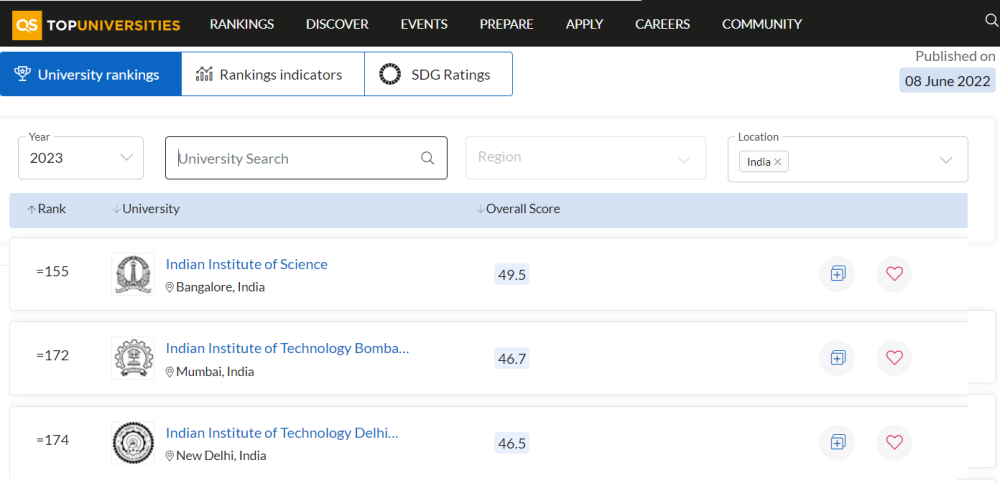This screenshot has width=1000, height=483.
Task: Open the Year 2023 dropdown
Action: [81, 158]
